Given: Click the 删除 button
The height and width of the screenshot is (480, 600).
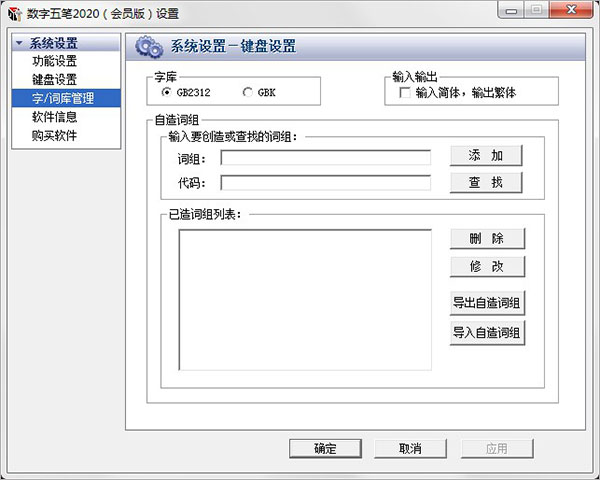Looking at the screenshot, I should (488, 239).
